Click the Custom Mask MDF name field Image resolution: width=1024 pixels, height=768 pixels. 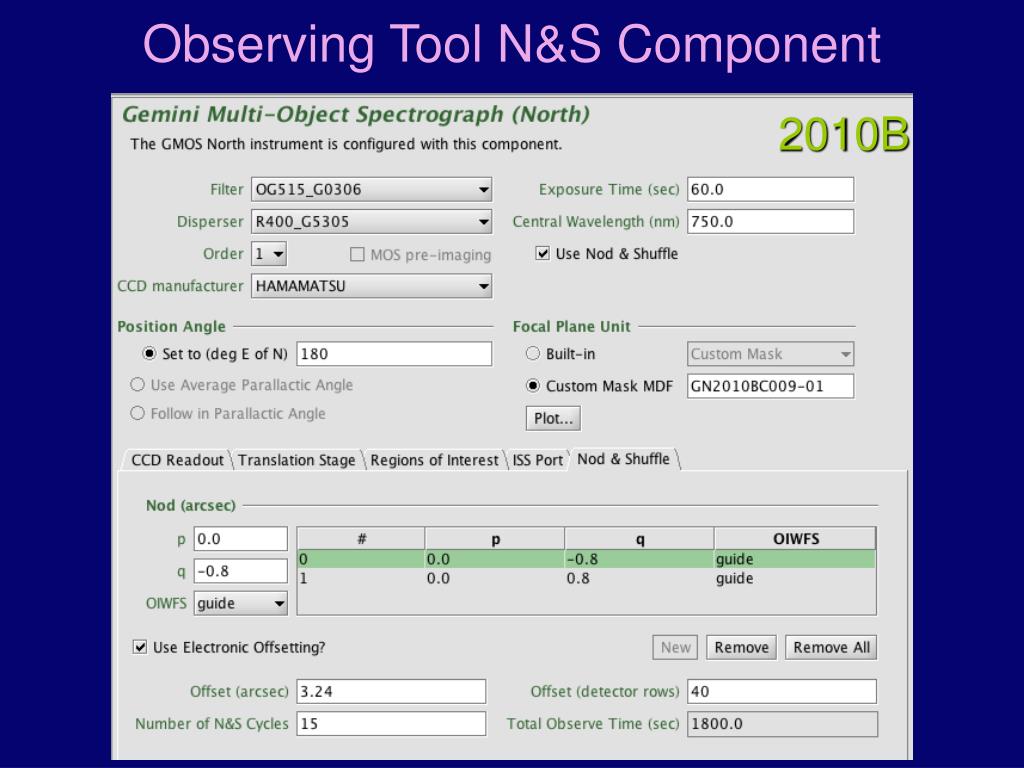(x=770, y=386)
